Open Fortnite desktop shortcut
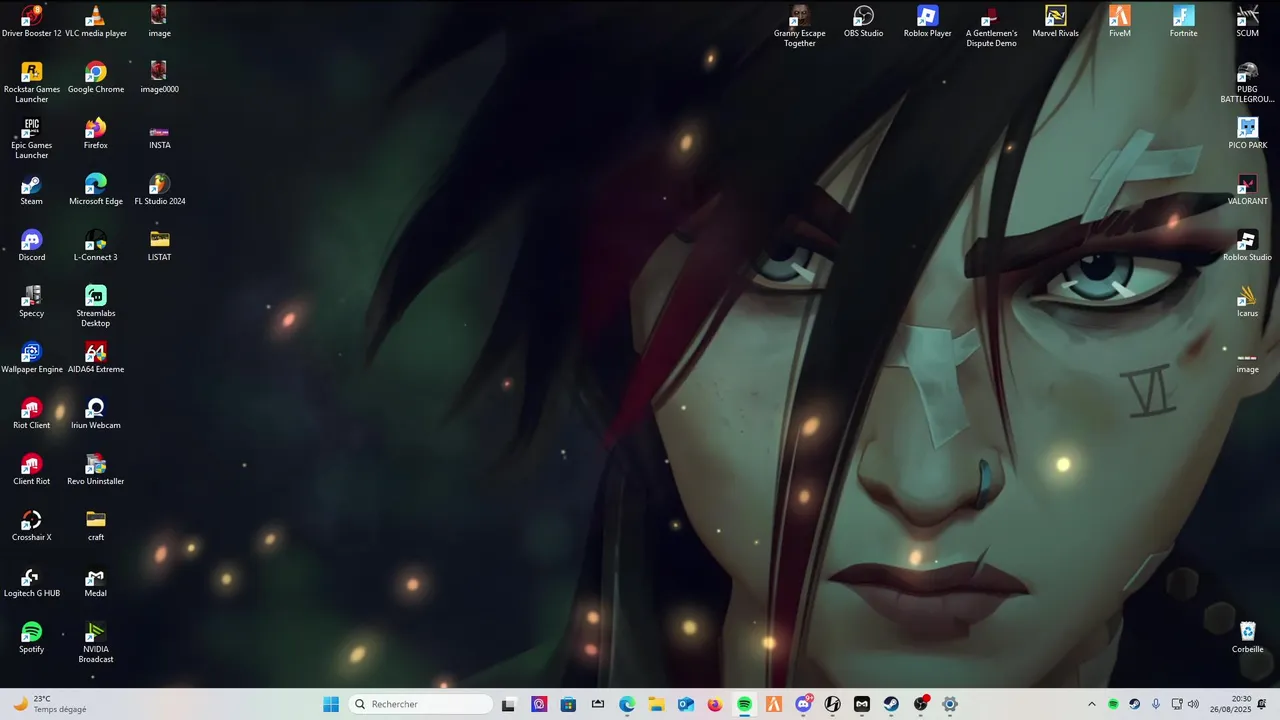Image resolution: width=1280 pixels, height=720 pixels. pyautogui.click(x=1184, y=21)
